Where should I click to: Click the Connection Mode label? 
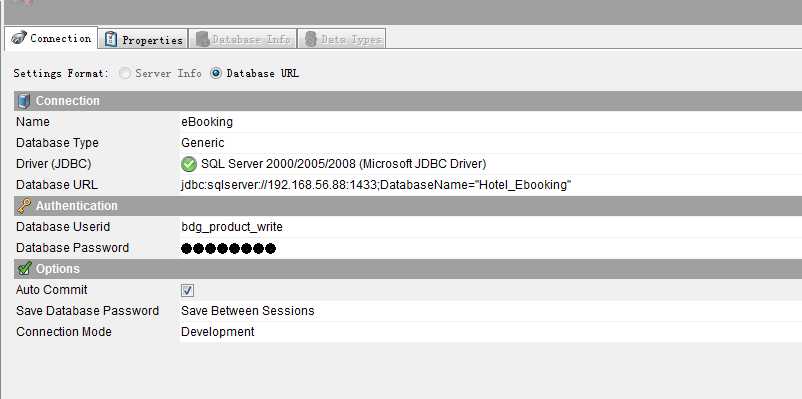coord(63,331)
